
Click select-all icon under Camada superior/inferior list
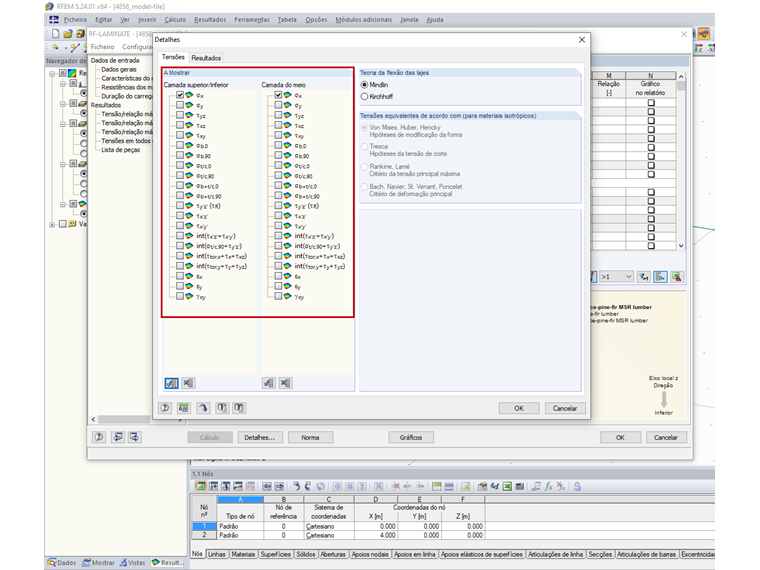pyautogui.click(x=172, y=383)
